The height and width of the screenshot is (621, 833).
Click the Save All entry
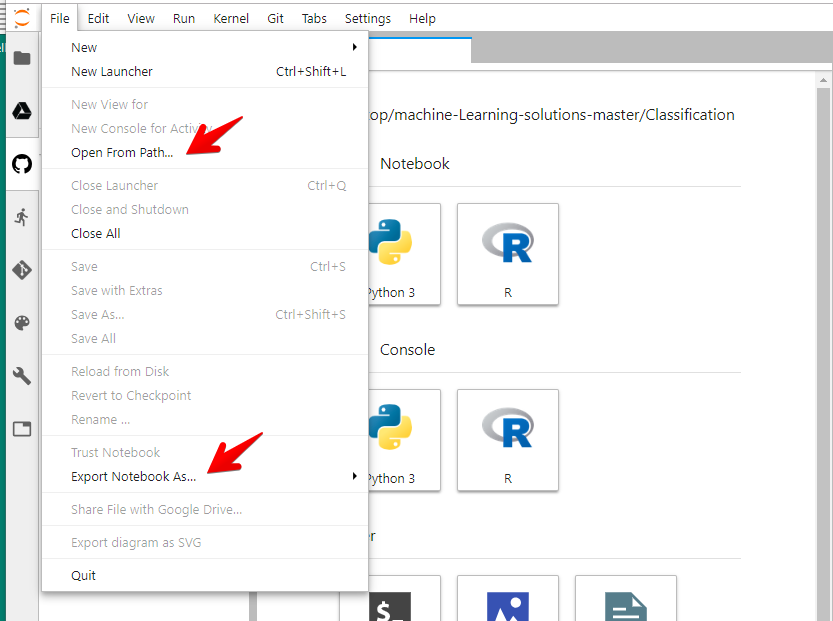pos(205,338)
